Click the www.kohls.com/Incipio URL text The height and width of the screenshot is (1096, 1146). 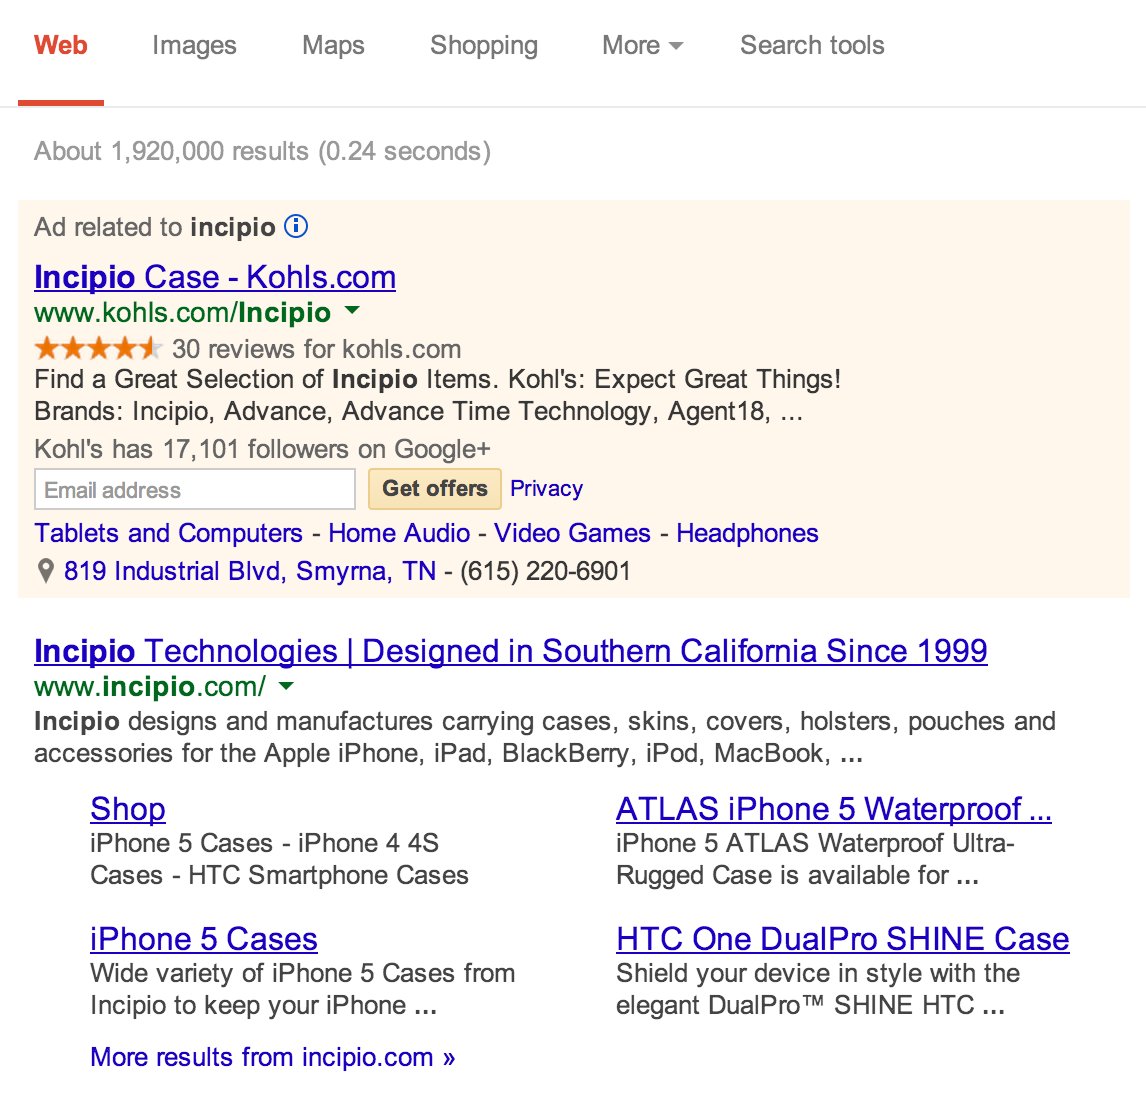183,313
